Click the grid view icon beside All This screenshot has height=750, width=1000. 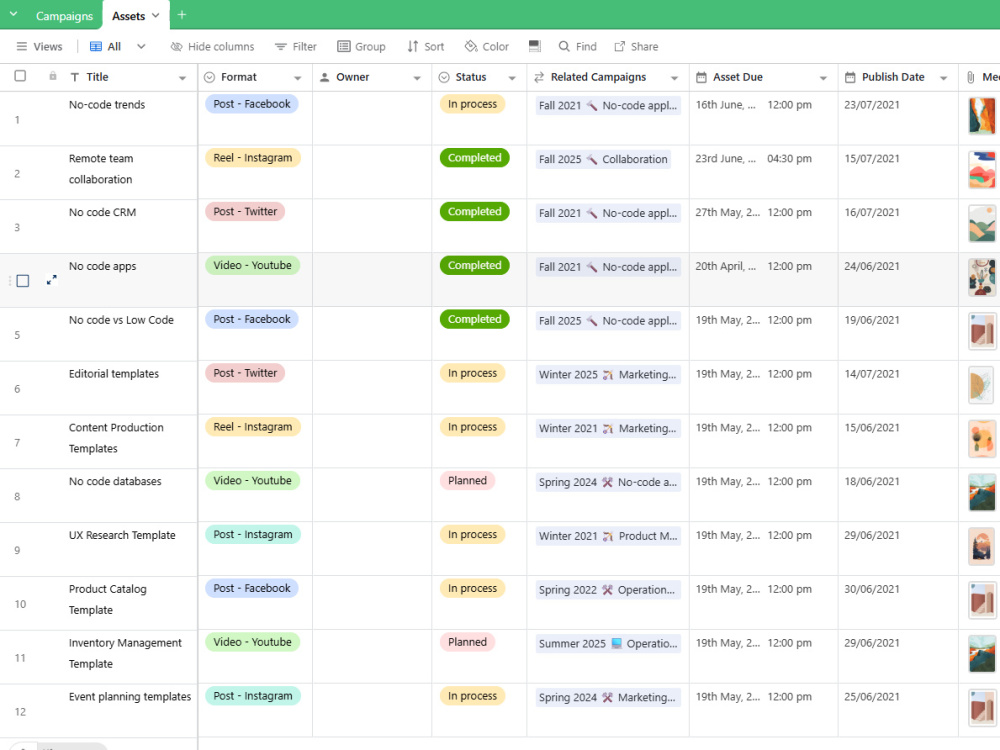(96, 47)
